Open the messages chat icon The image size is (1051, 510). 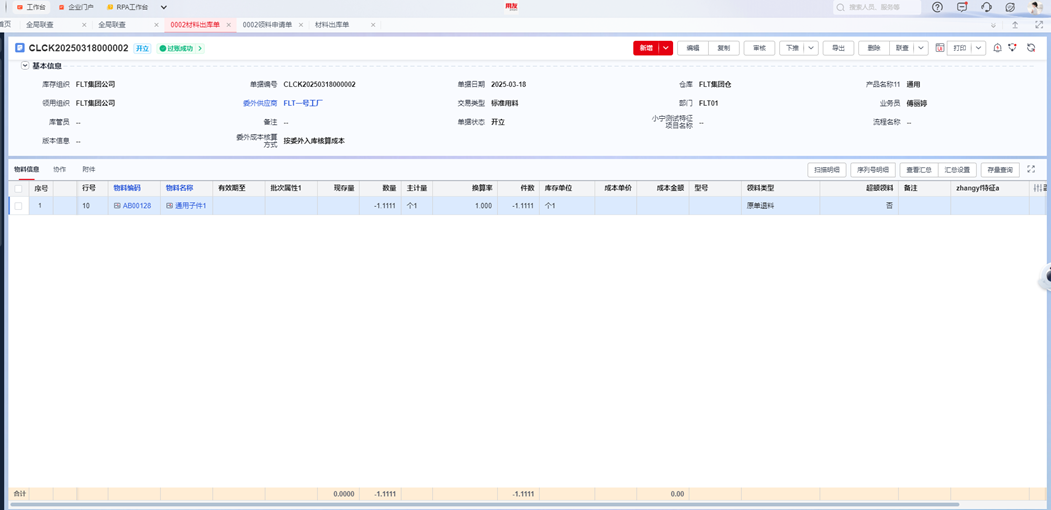click(962, 7)
